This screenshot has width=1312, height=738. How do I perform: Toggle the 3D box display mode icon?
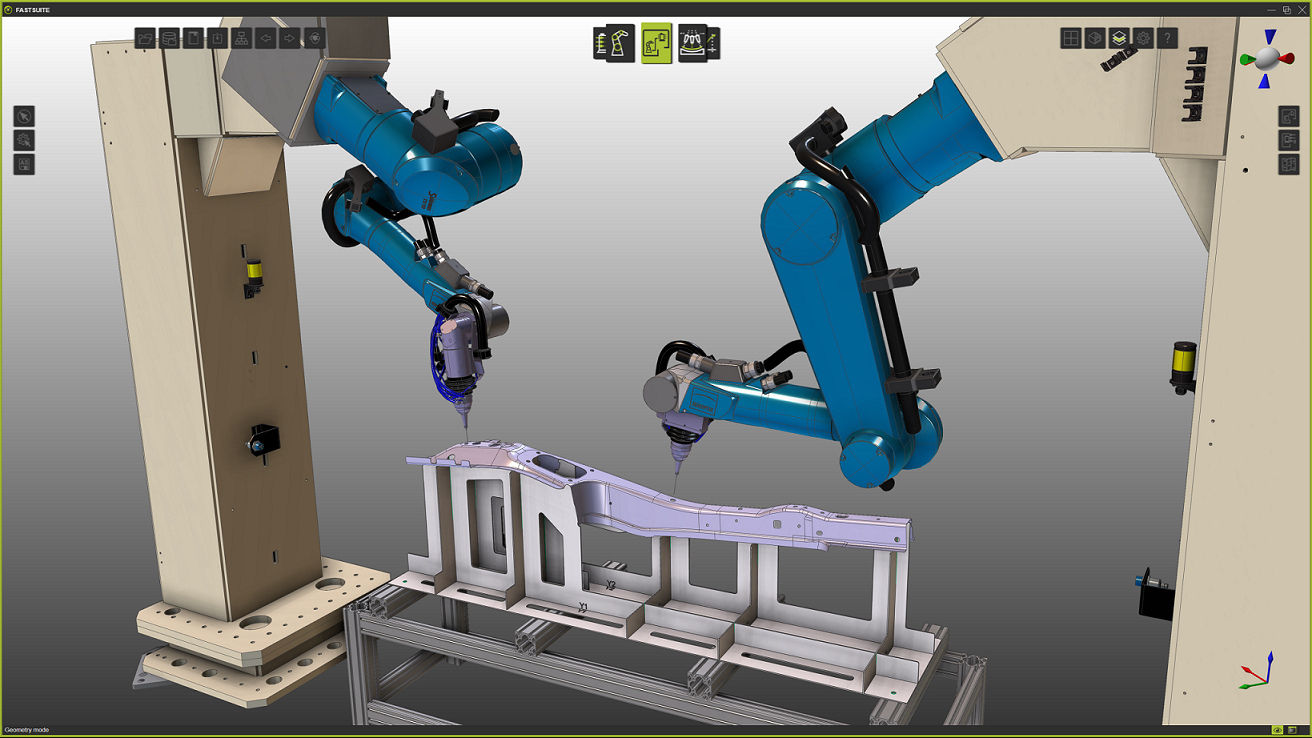[x=1095, y=39]
